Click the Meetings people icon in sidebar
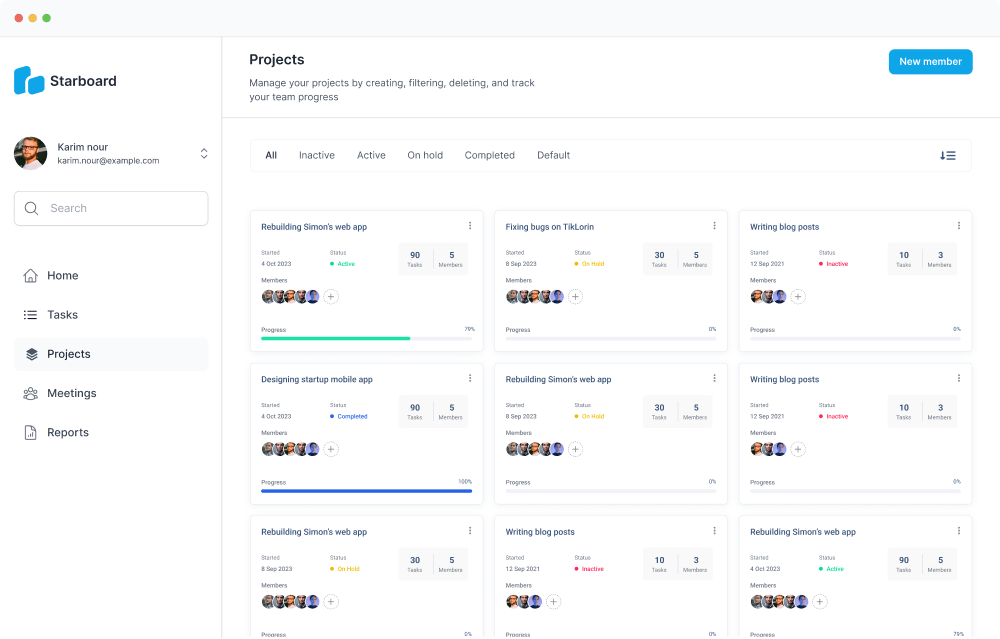The width and height of the screenshot is (1000, 639). 31,394
